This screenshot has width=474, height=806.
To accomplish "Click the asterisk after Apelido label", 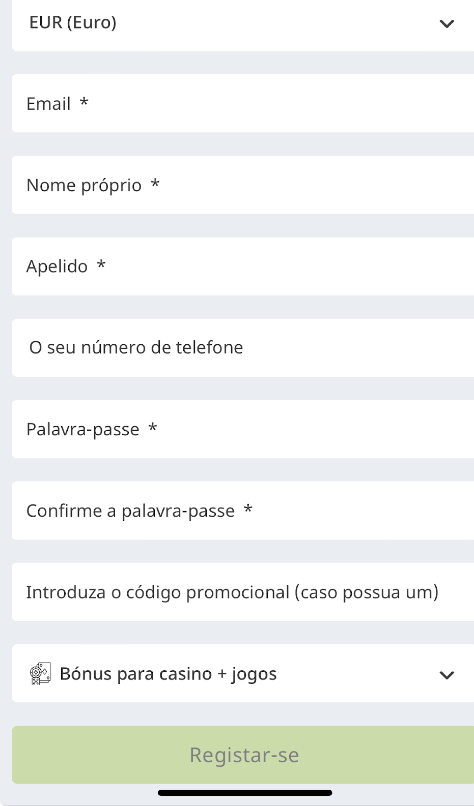I will (x=101, y=265).
